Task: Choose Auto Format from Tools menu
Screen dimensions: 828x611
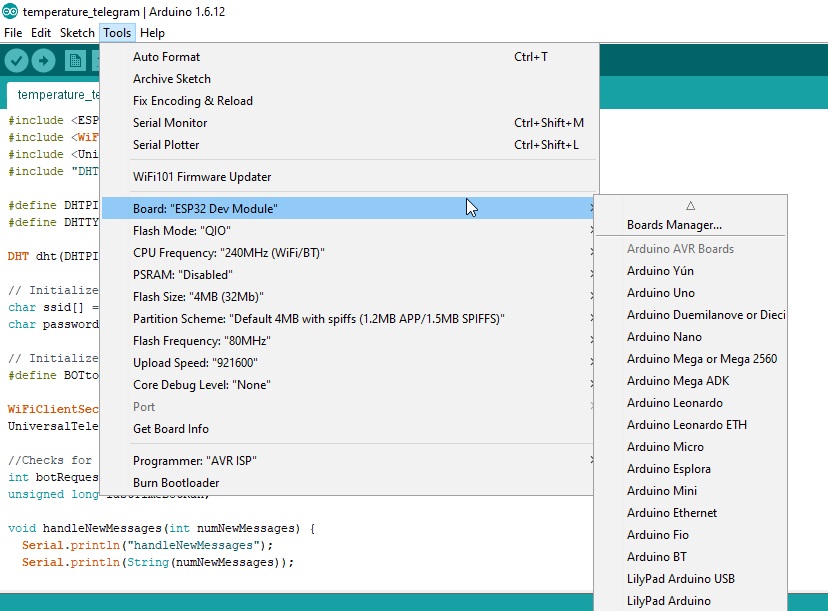Action: pos(350,57)
